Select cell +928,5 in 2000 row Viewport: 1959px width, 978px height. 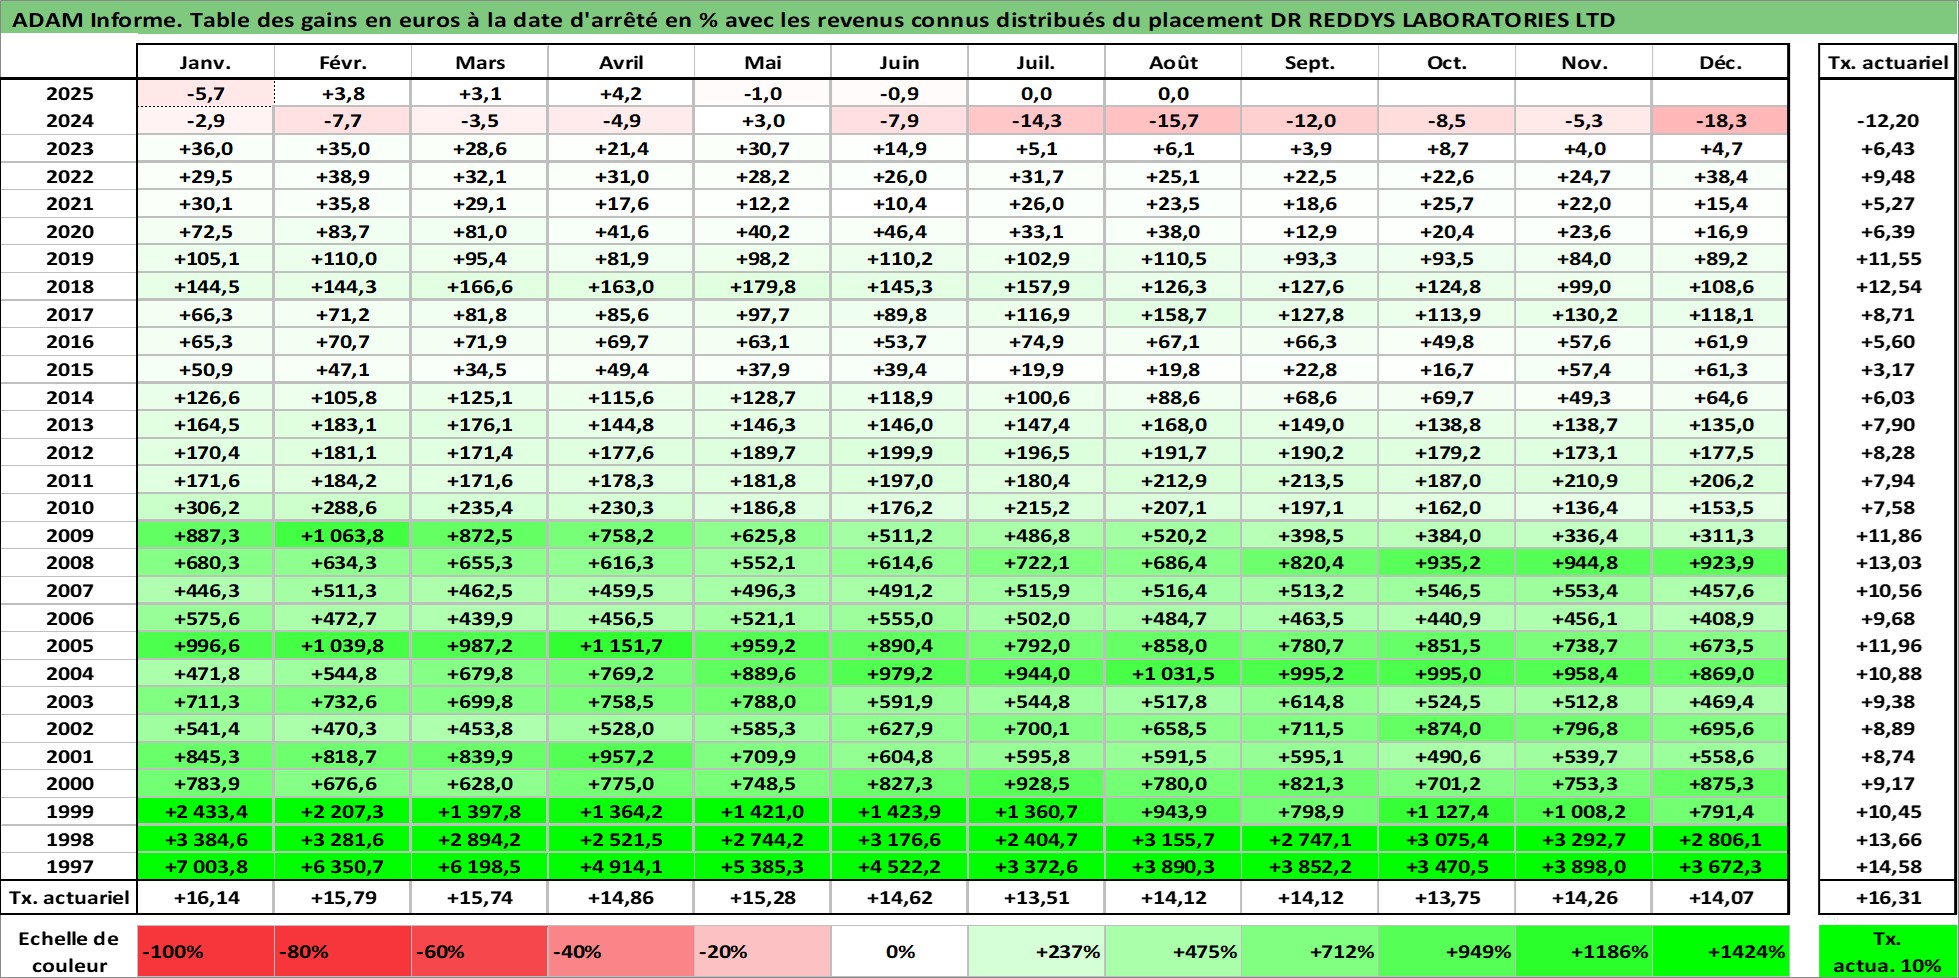point(1036,784)
